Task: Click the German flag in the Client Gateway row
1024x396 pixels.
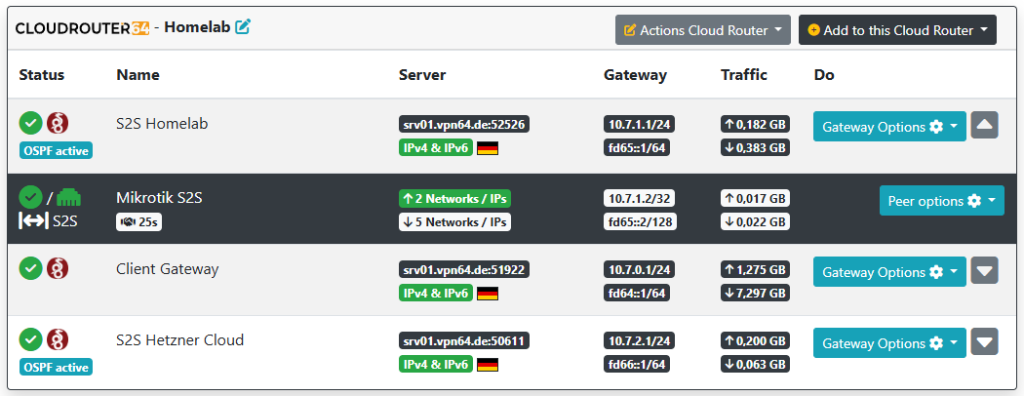Action: click(x=488, y=293)
